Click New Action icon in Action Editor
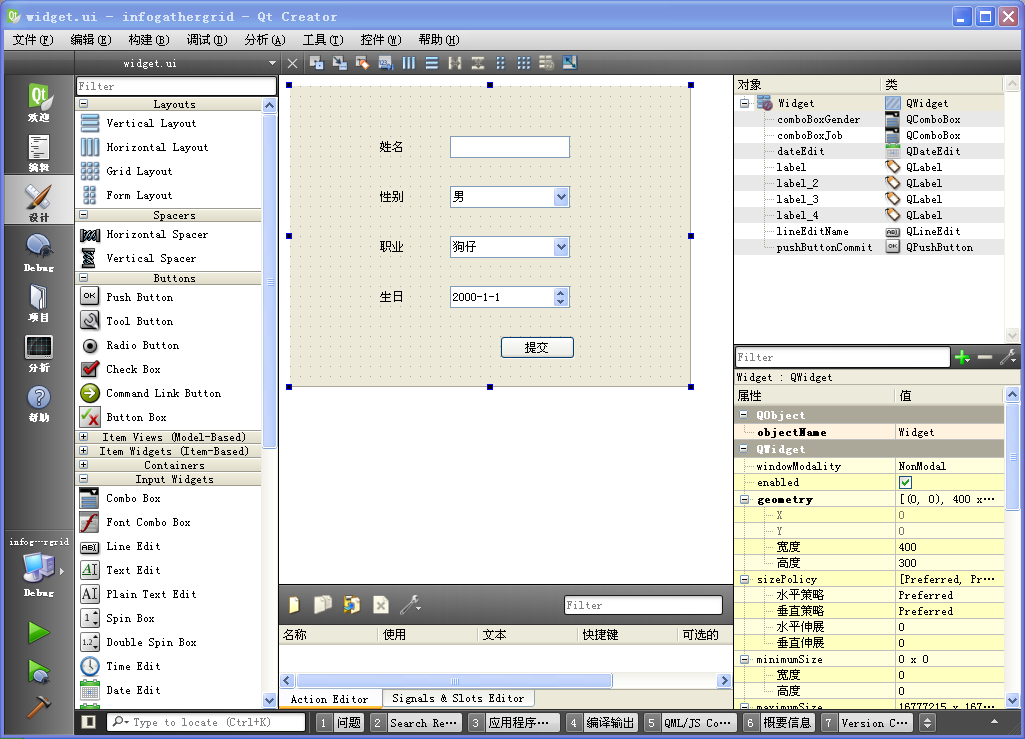Screen dimensions: 1025x739 coord(294,605)
